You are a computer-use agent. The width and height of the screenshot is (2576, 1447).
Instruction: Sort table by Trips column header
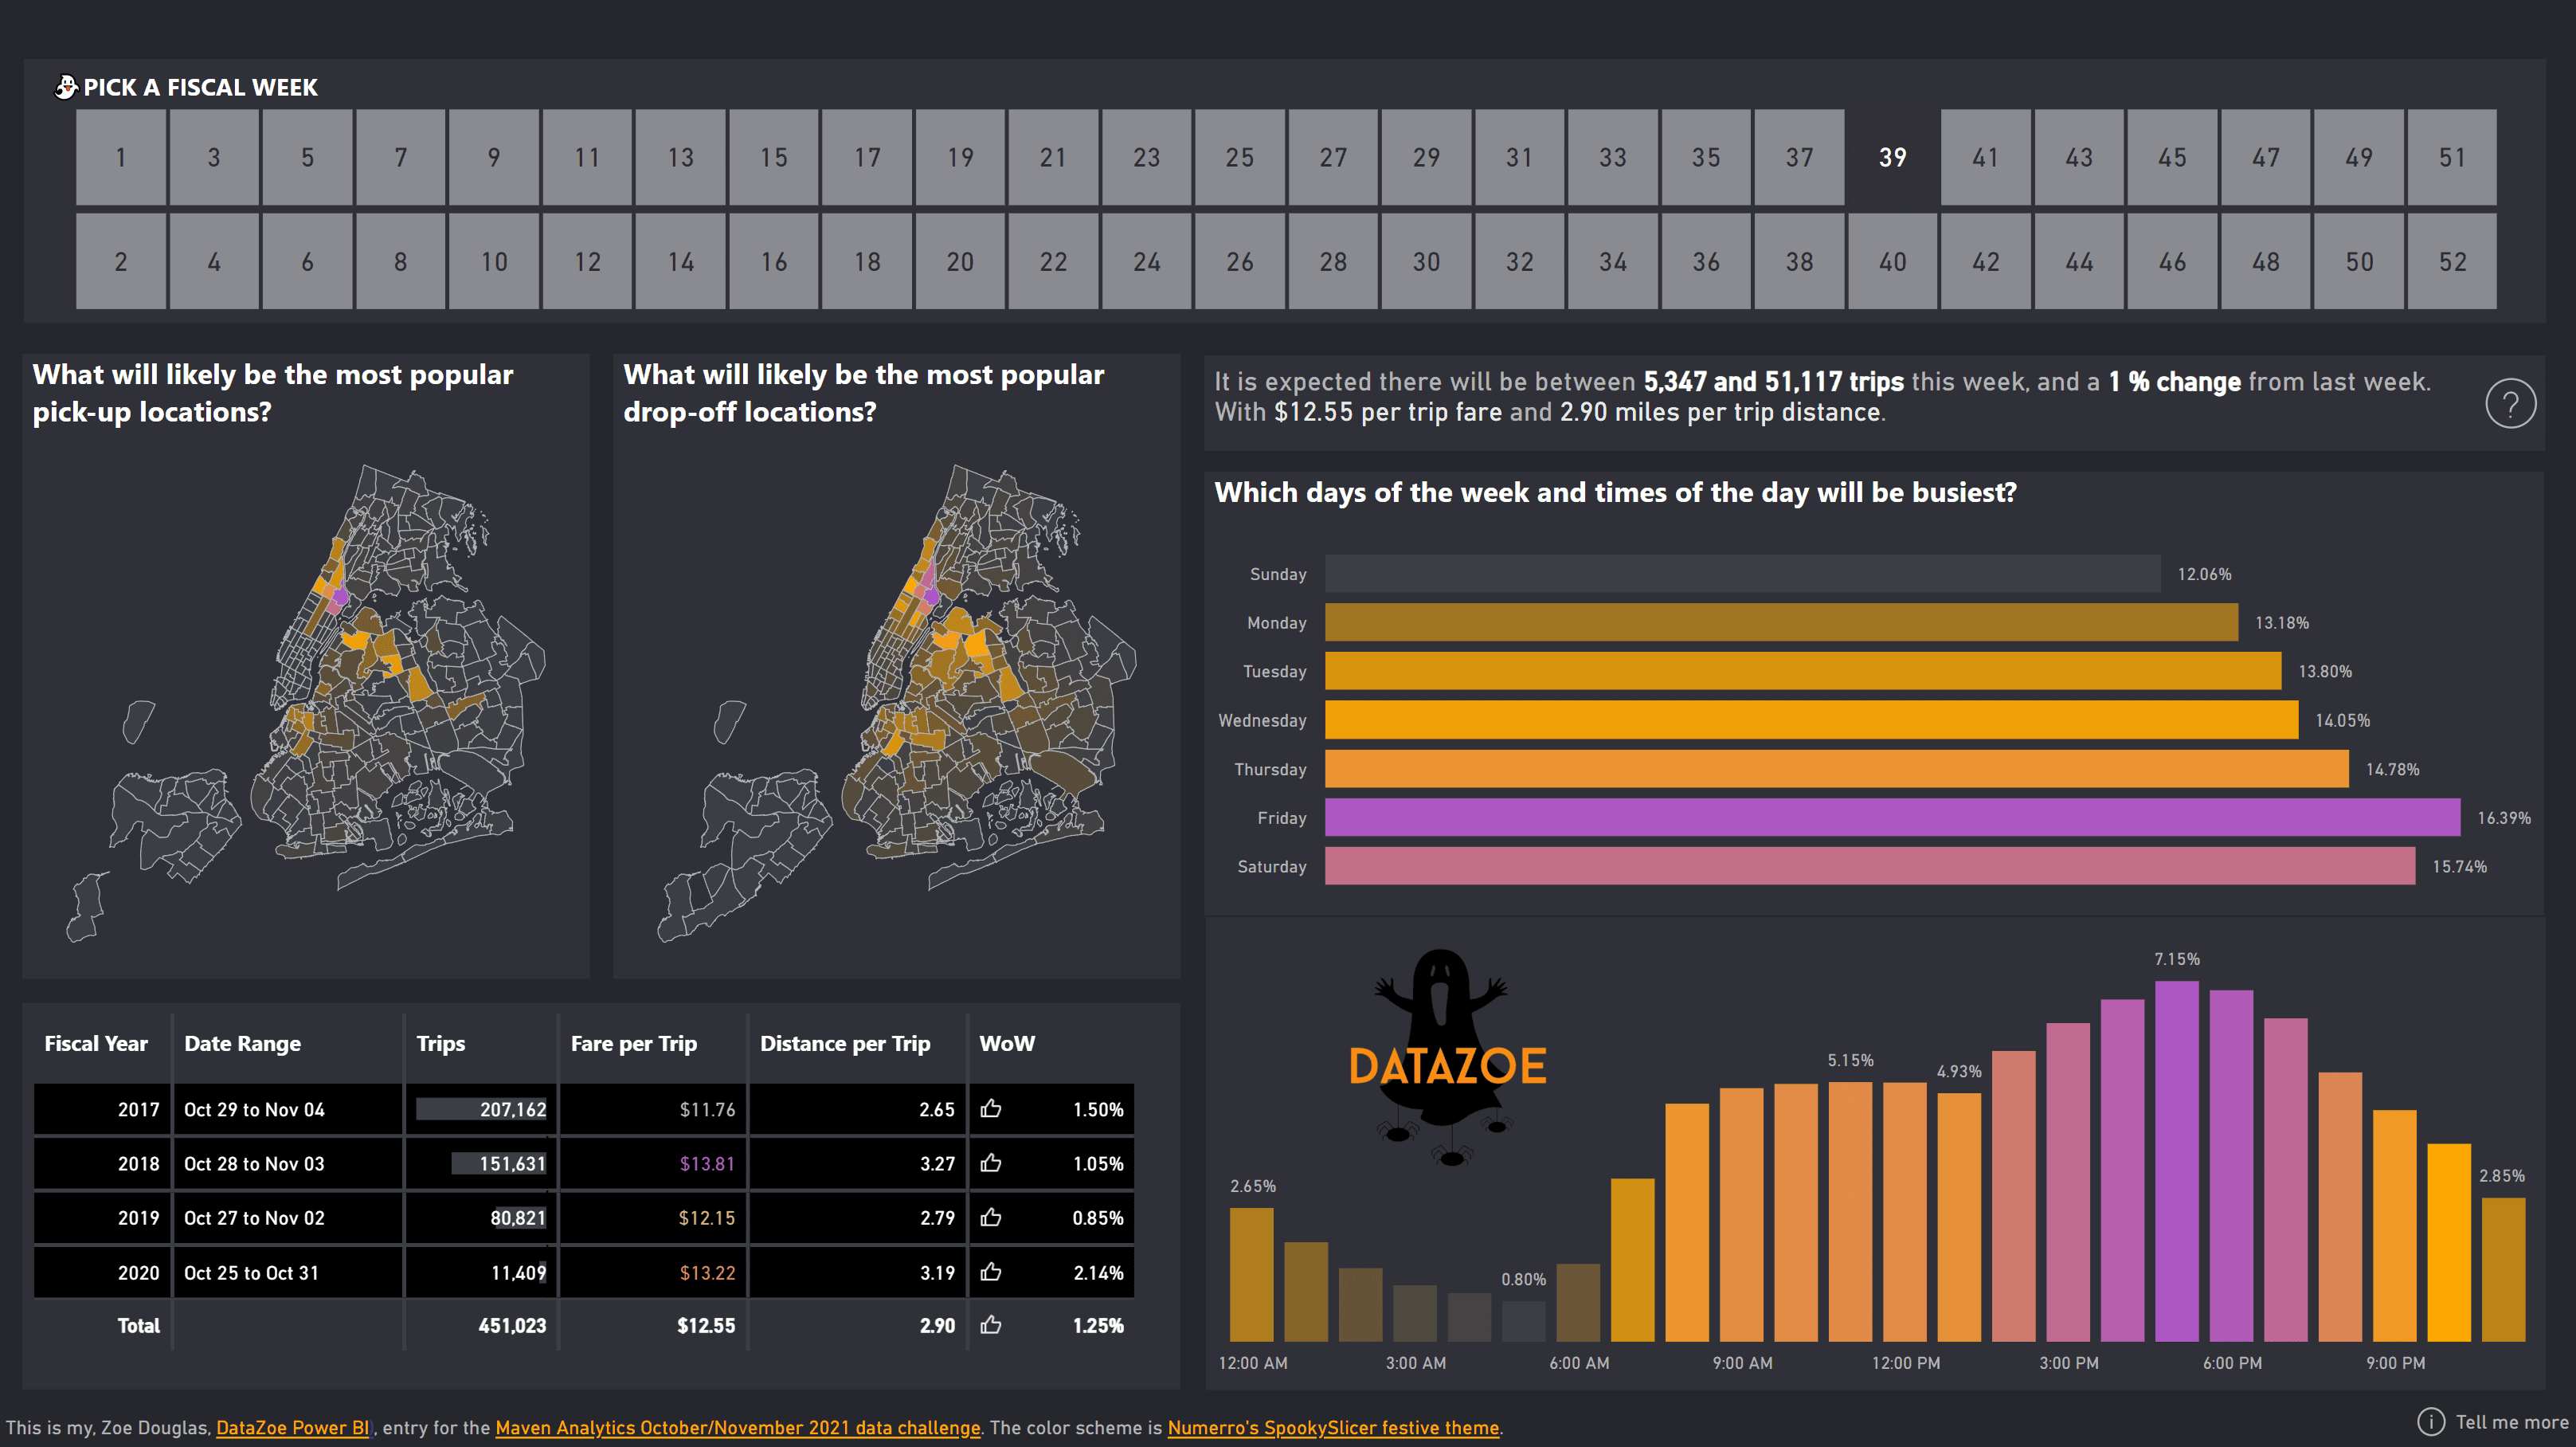pyautogui.click(x=440, y=1043)
